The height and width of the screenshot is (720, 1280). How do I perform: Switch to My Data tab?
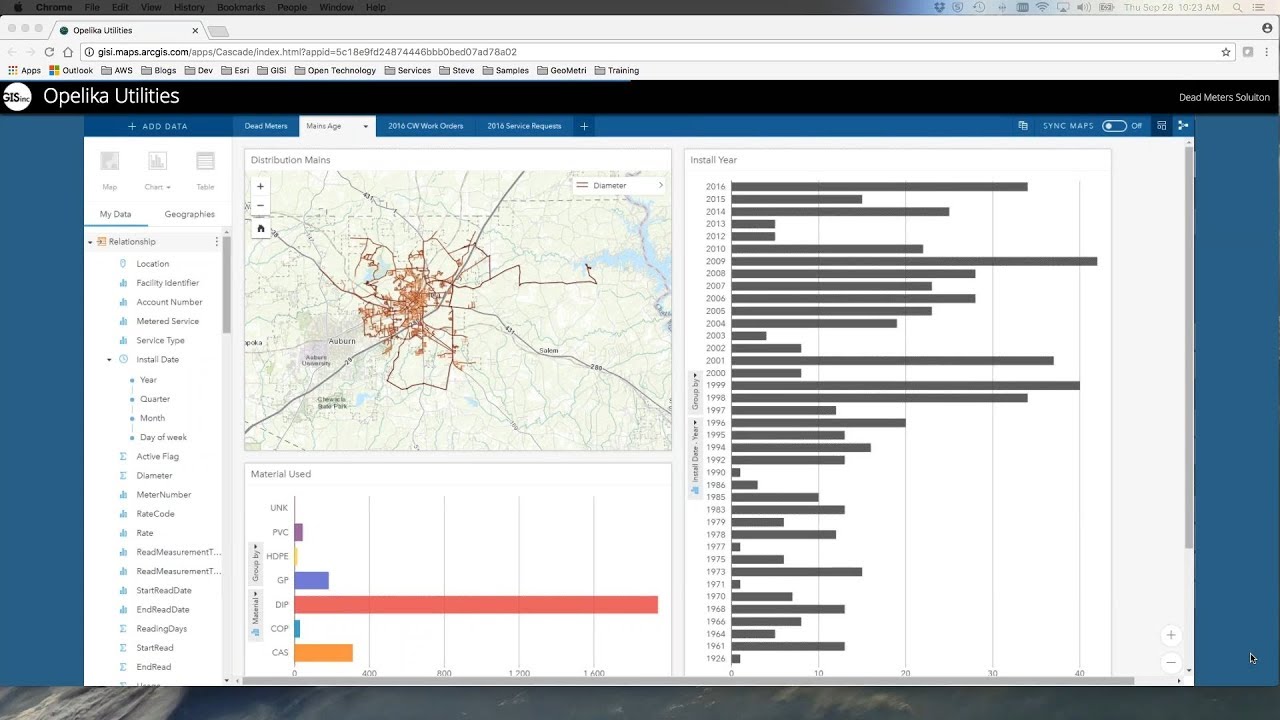coord(115,214)
